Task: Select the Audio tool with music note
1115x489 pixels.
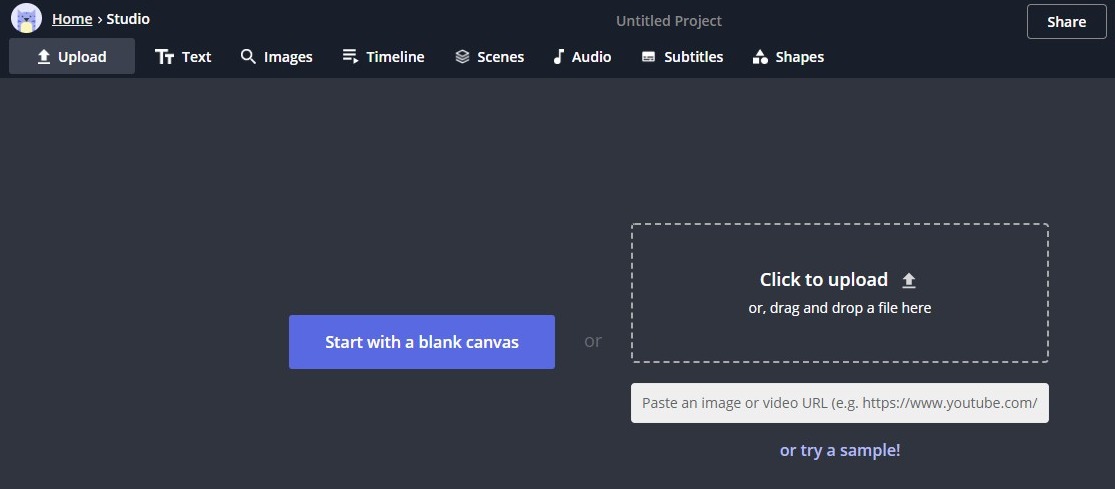Action: (581, 57)
